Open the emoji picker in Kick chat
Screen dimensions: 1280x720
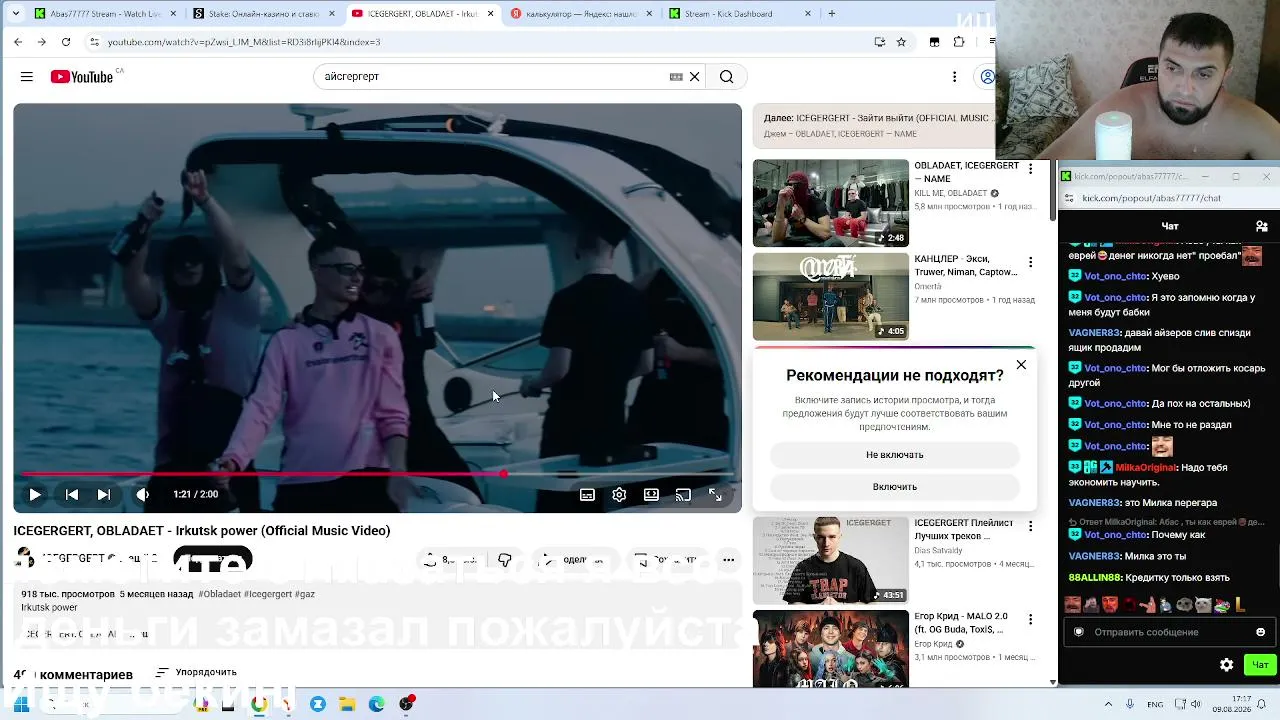1260,632
